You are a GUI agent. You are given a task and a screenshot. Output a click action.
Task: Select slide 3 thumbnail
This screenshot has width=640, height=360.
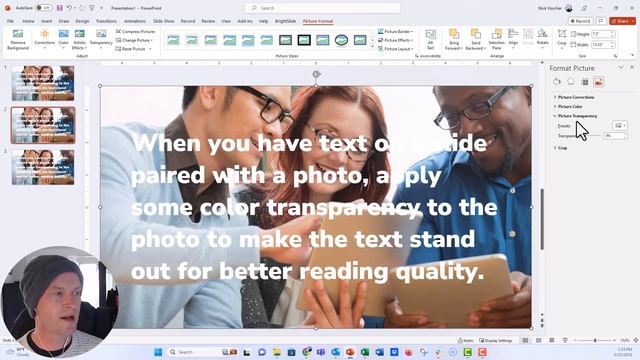coord(43,167)
